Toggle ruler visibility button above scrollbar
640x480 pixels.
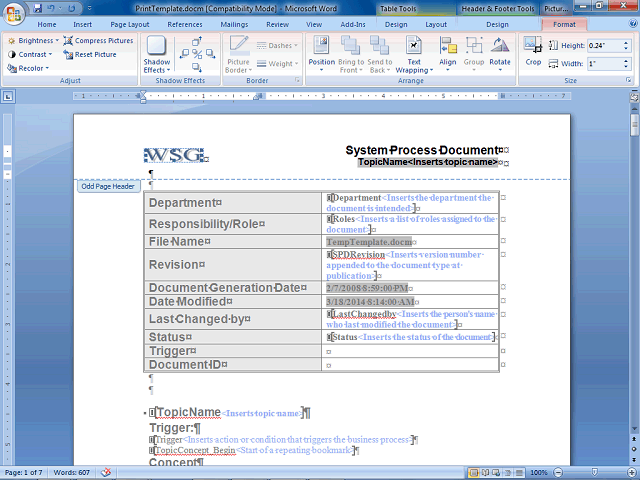(x=634, y=98)
